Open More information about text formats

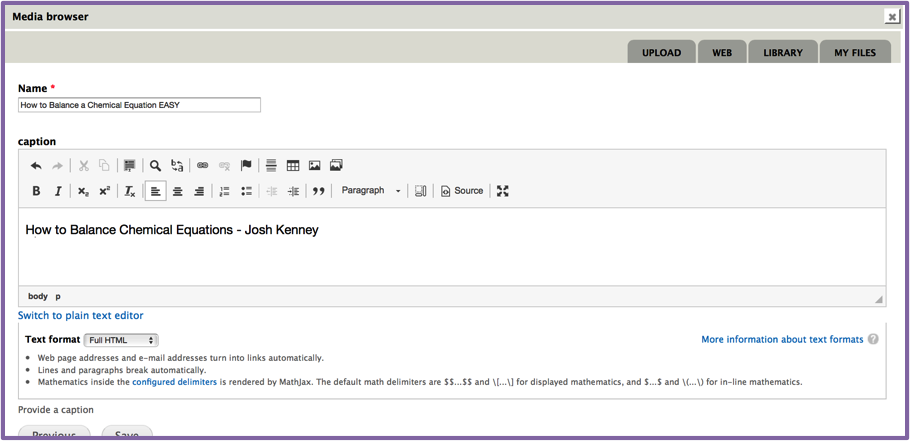(x=781, y=340)
